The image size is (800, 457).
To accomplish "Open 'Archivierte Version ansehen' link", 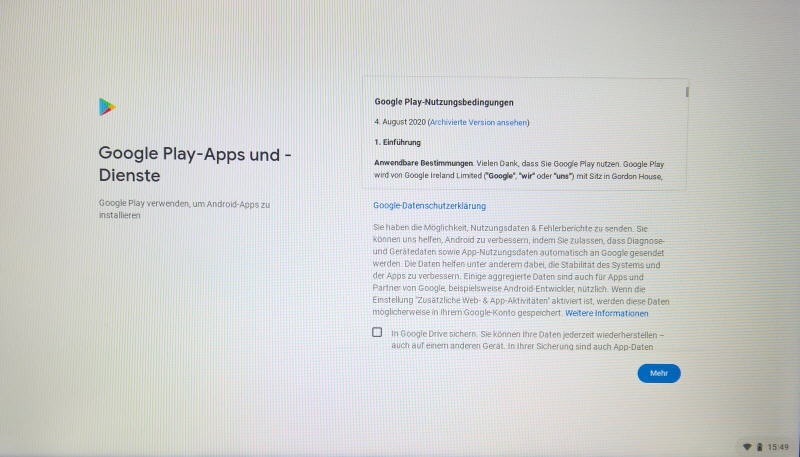I will point(479,122).
